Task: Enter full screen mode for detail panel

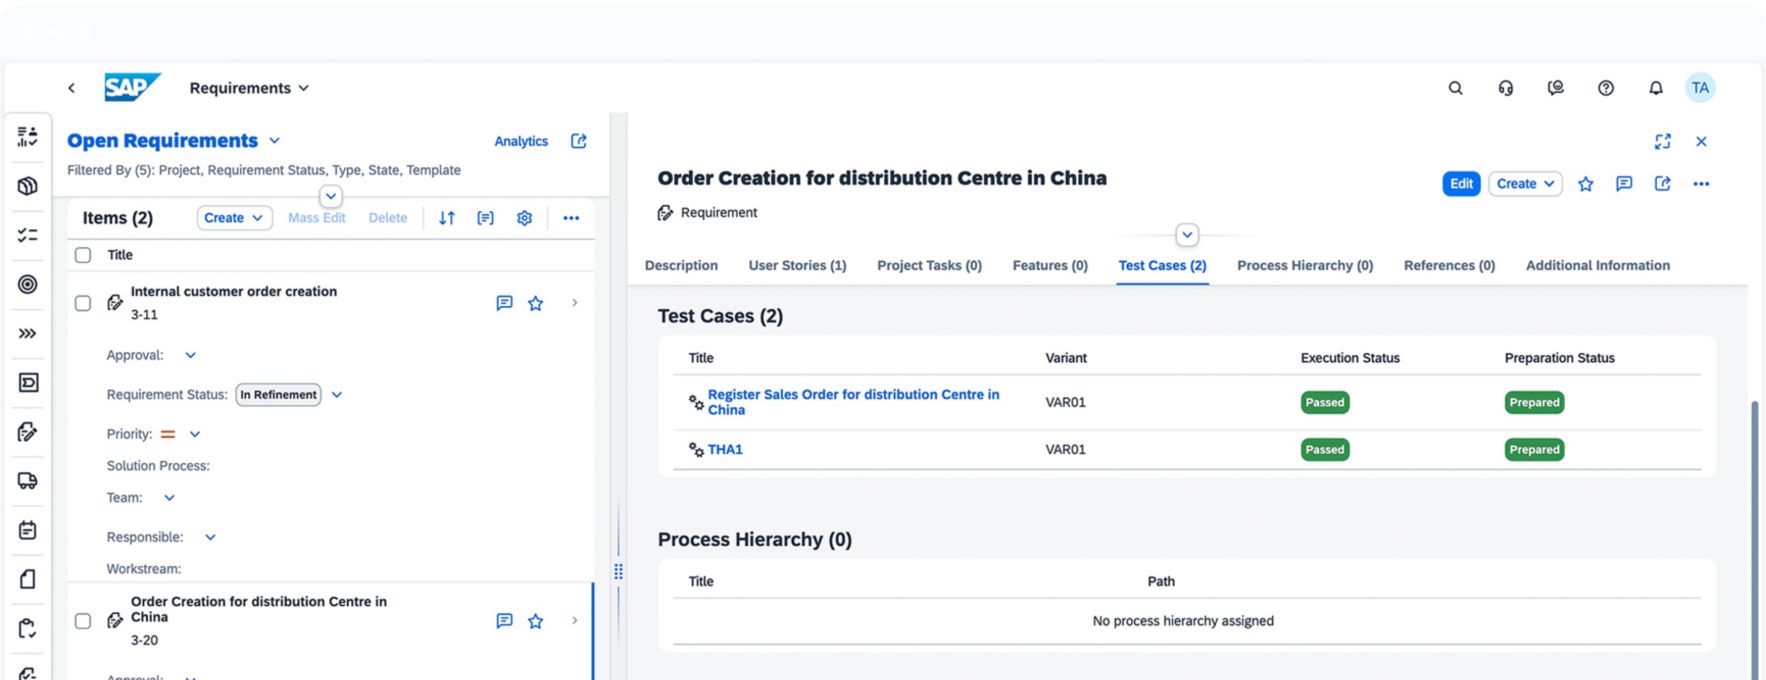Action: point(1662,142)
